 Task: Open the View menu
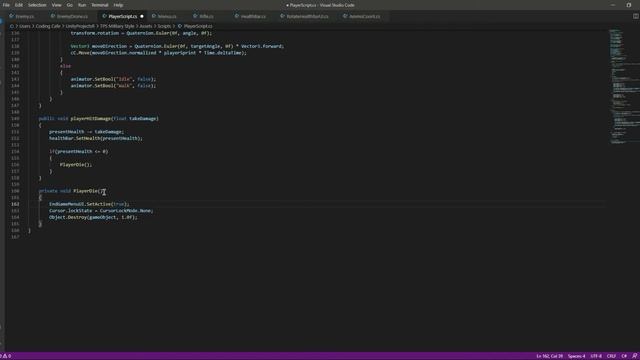[56, 5]
